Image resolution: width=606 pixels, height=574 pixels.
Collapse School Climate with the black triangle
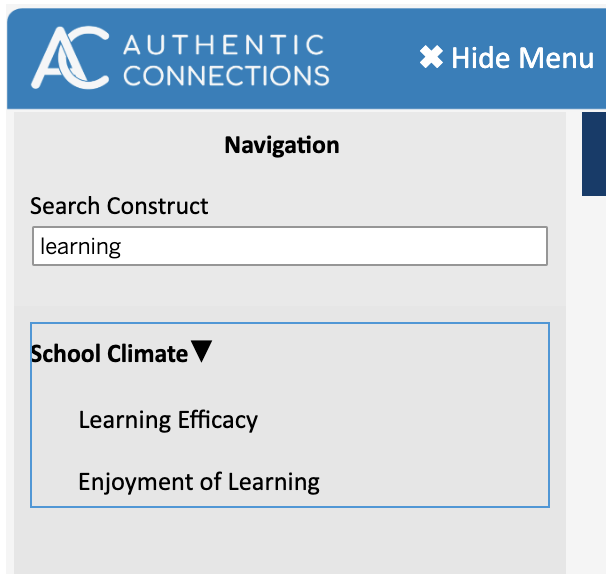[202, 351]
